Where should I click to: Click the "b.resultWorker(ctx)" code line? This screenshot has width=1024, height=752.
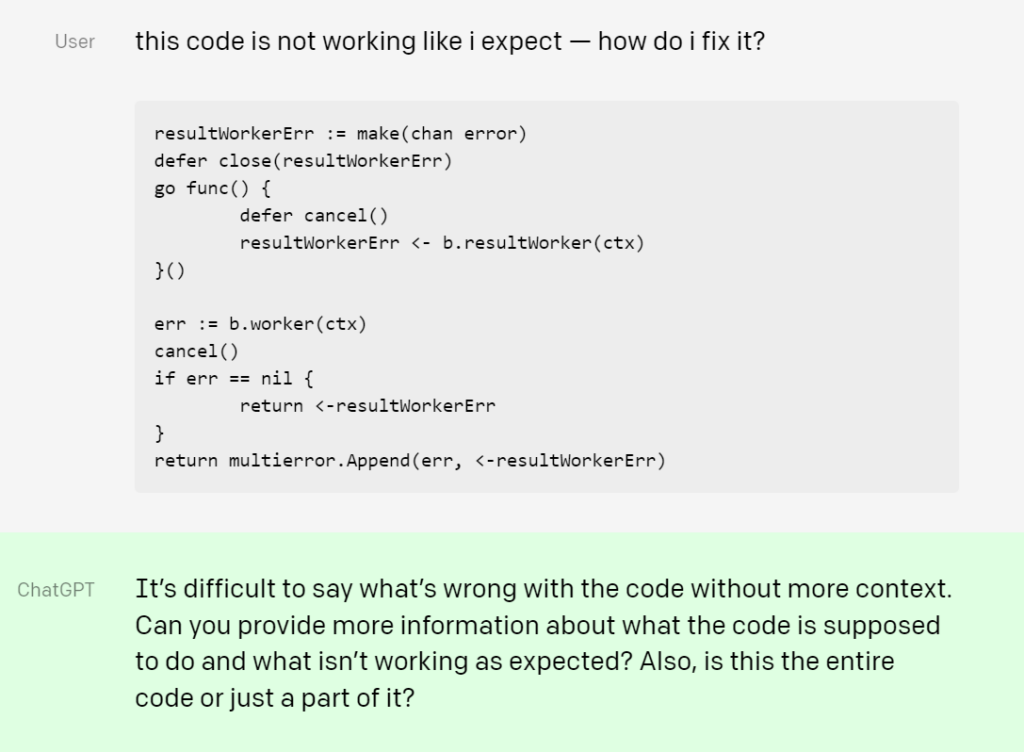tap(441, 243)
